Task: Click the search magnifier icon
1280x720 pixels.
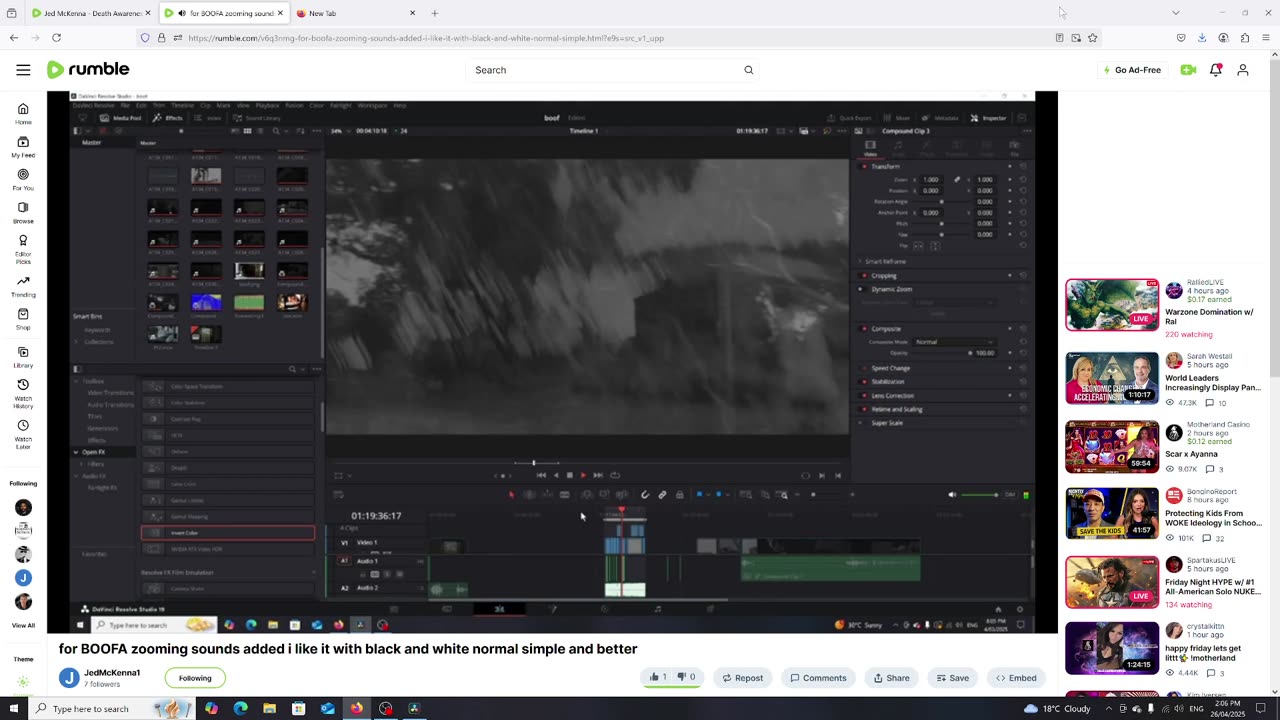Action: [748, 70]
